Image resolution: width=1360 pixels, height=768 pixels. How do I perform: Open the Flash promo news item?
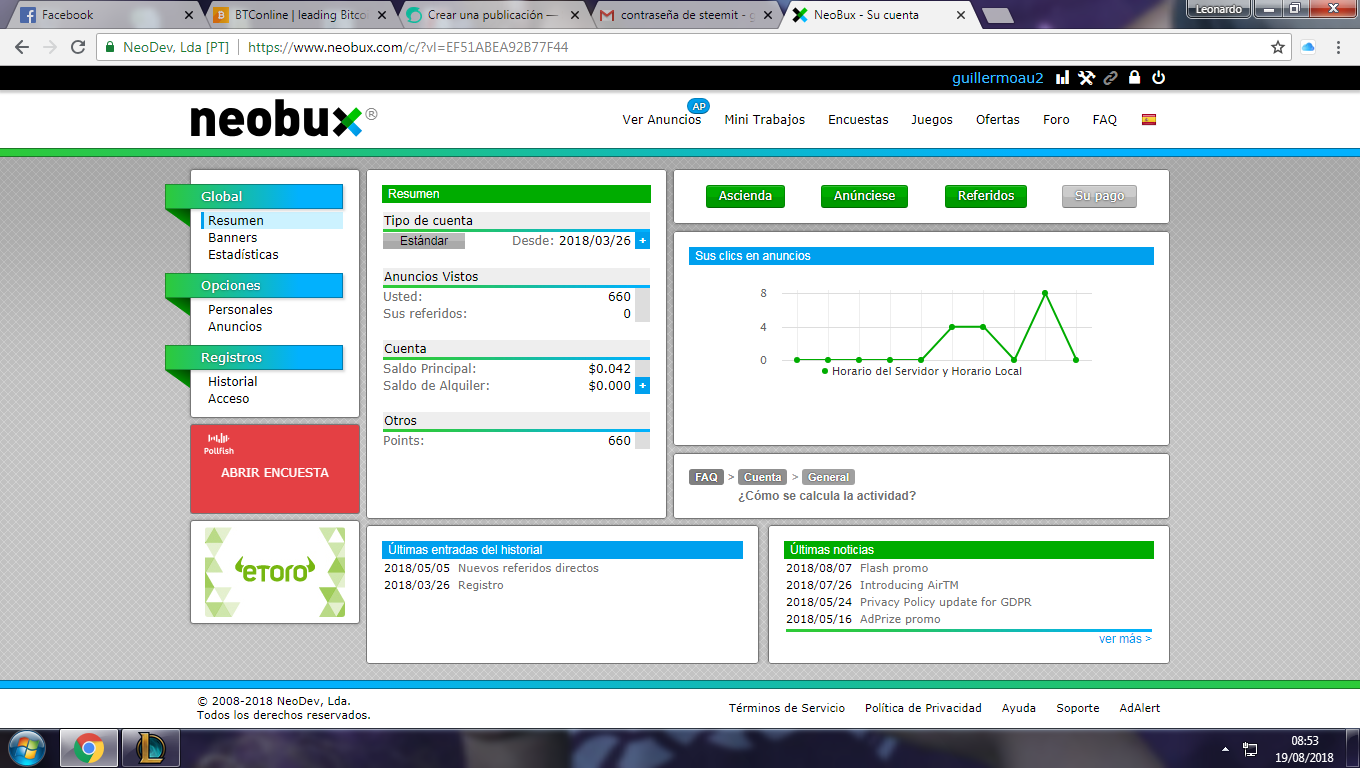(x=894, y=568)
